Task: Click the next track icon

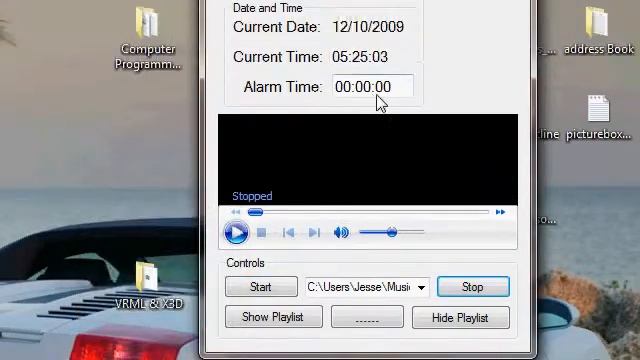Action: click(x=314, y=233)
